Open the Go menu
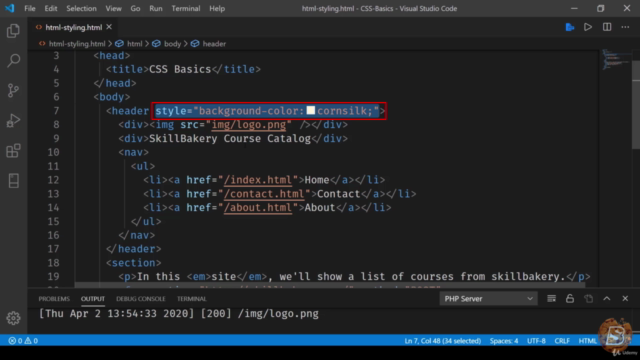The image size is (640, 360). point(135,8)
